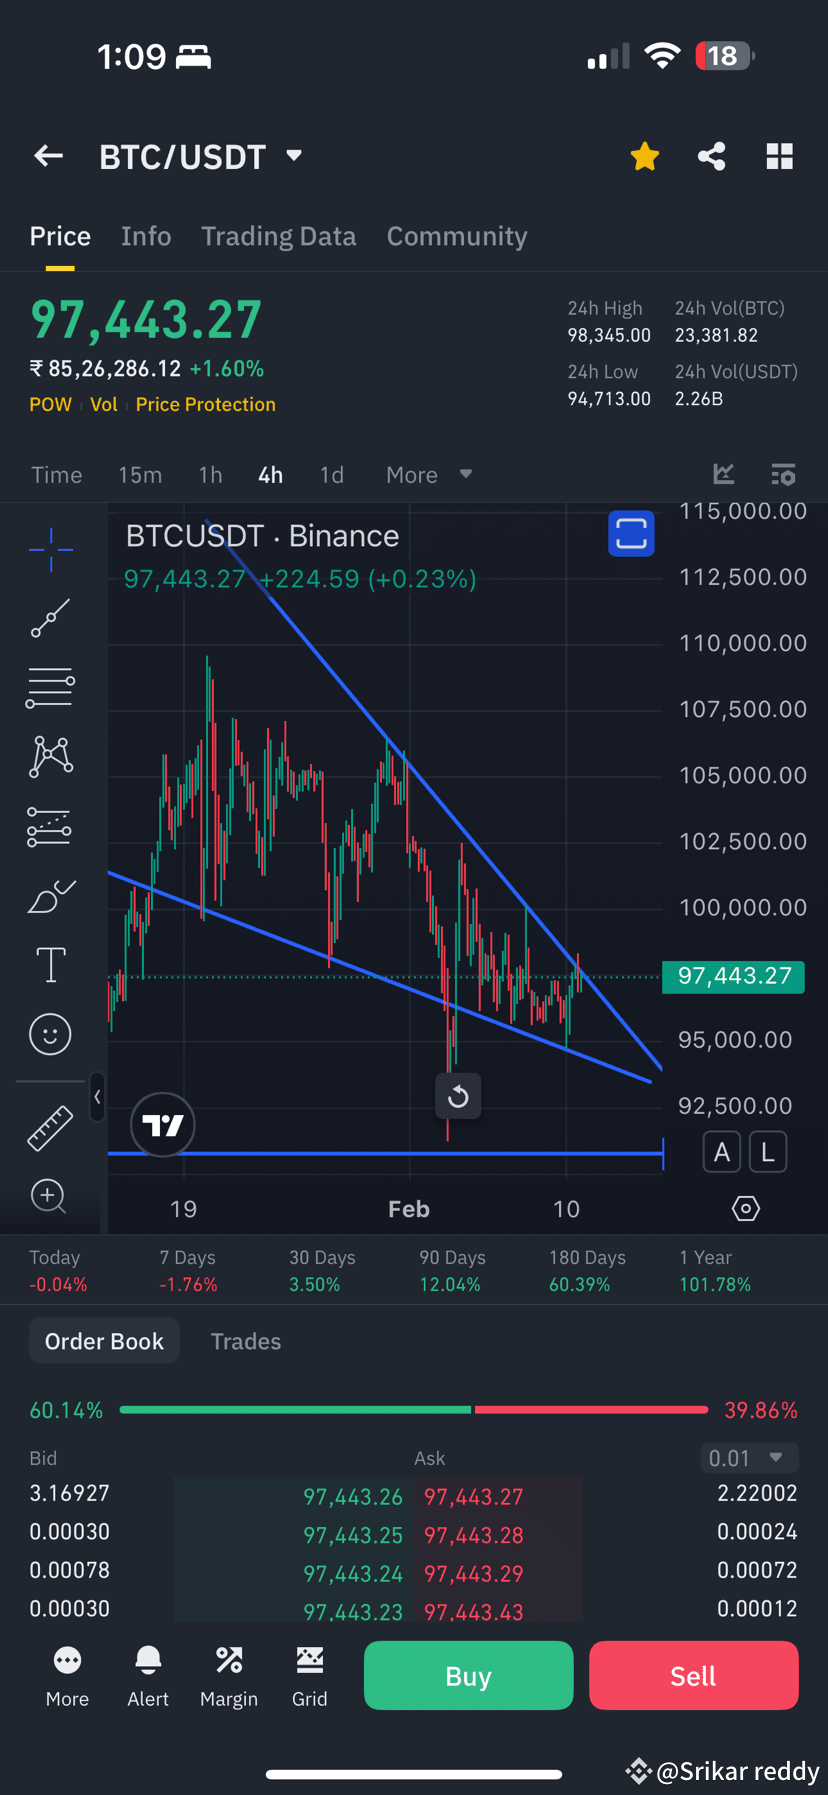
Task: Select the brush drawing tool
Action: [51, 896]
